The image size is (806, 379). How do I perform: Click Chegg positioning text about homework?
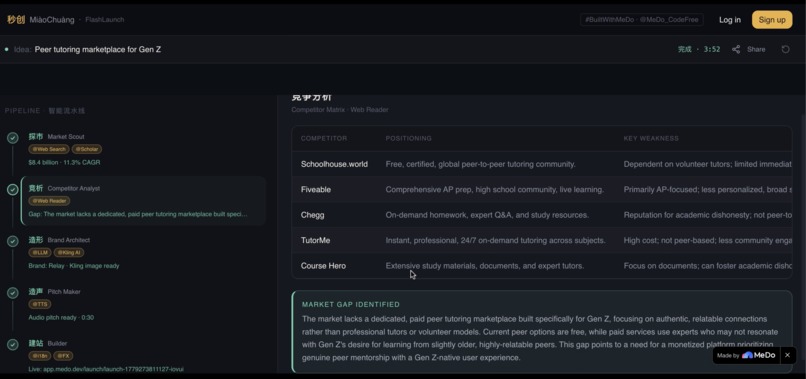click(x=487, y=215)
